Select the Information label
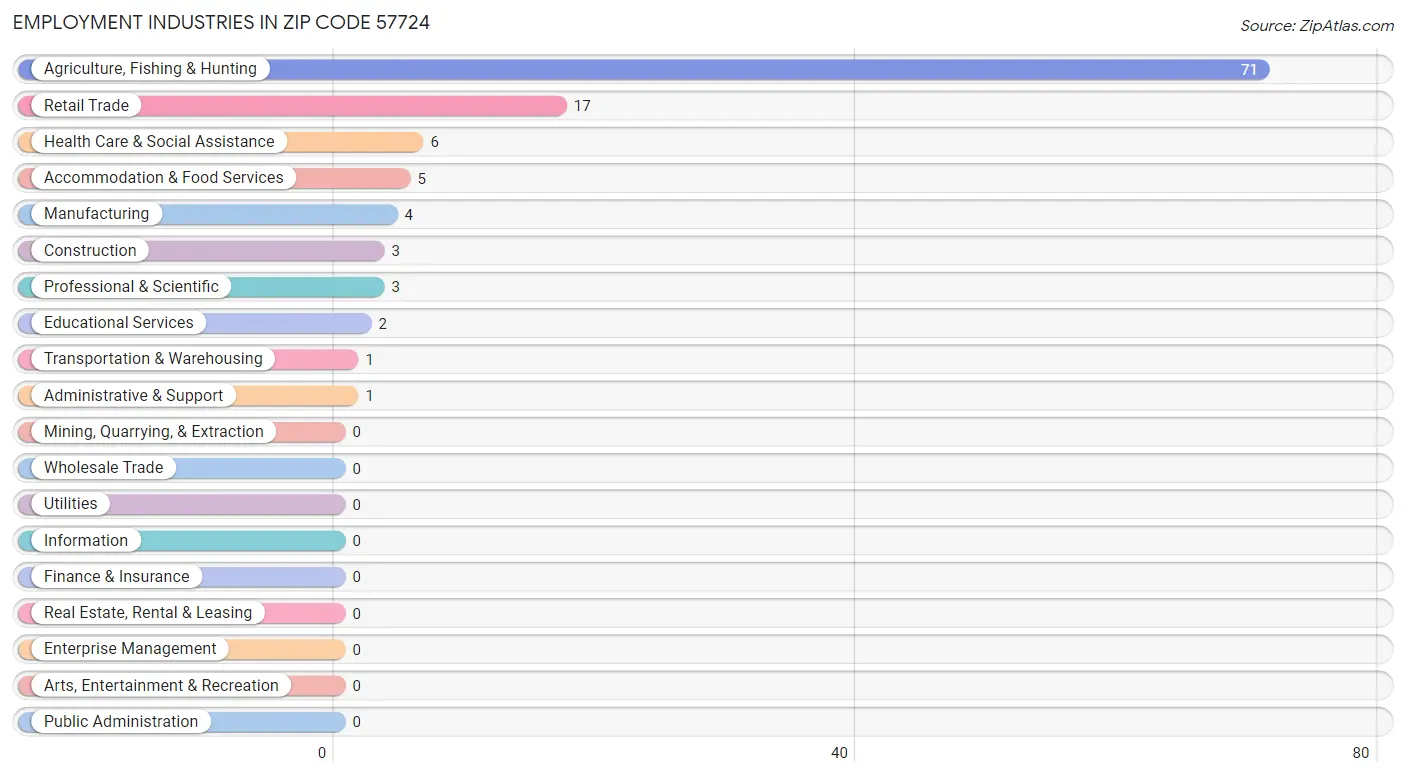 [x=86, y=541]
